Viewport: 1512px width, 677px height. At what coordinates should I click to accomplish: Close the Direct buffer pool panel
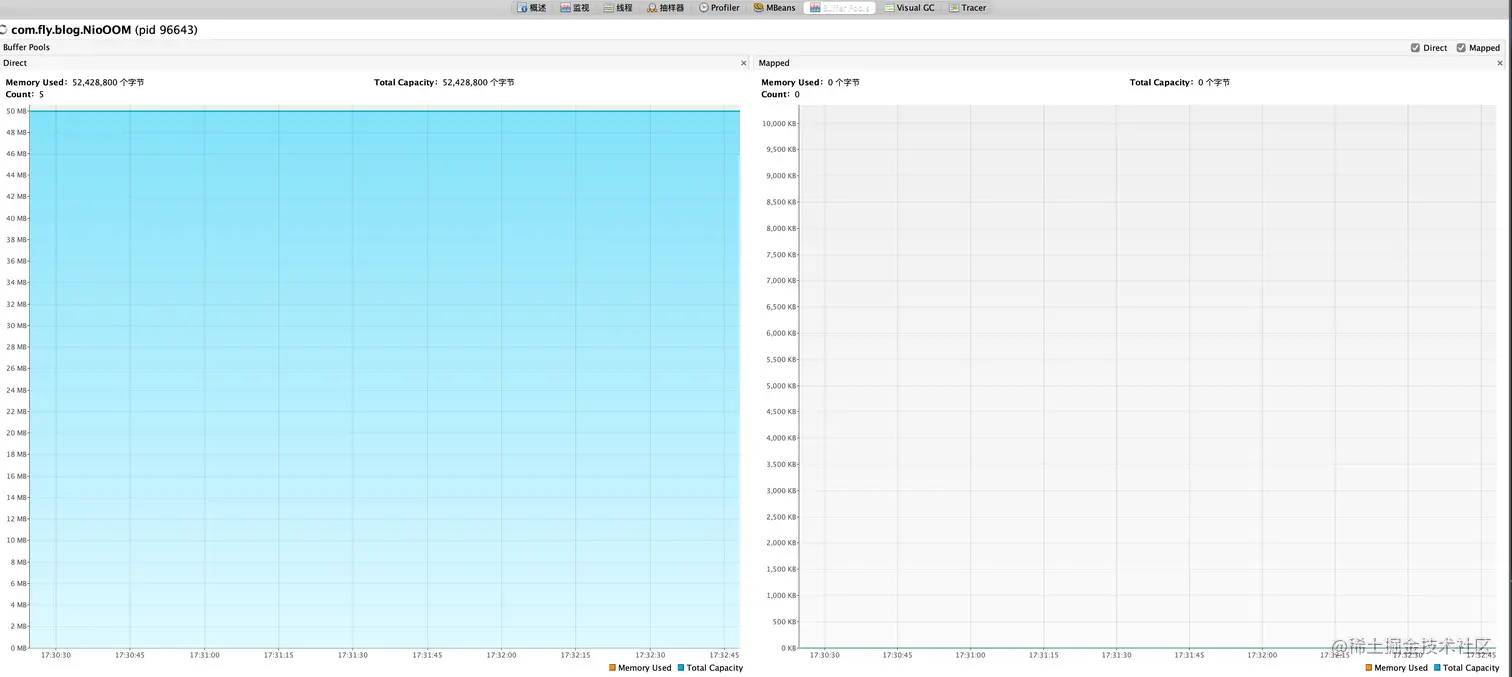743,63
